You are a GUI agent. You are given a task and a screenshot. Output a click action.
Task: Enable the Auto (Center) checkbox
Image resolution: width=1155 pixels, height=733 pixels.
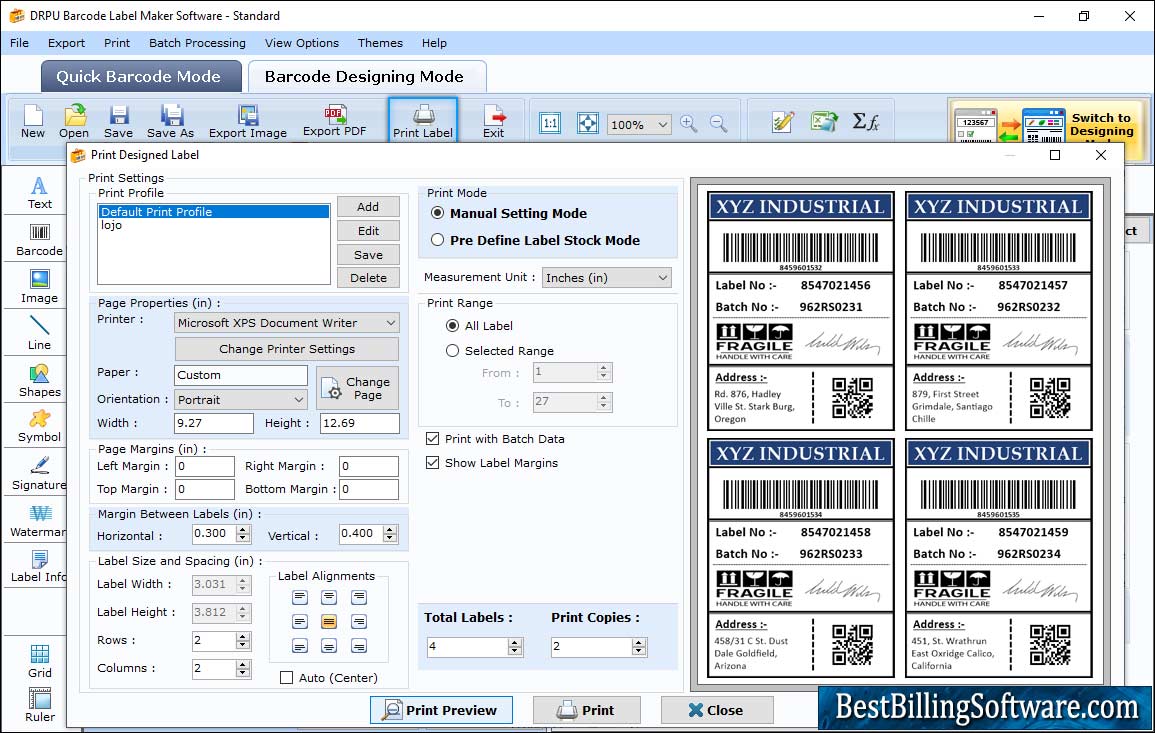[287, 678]
